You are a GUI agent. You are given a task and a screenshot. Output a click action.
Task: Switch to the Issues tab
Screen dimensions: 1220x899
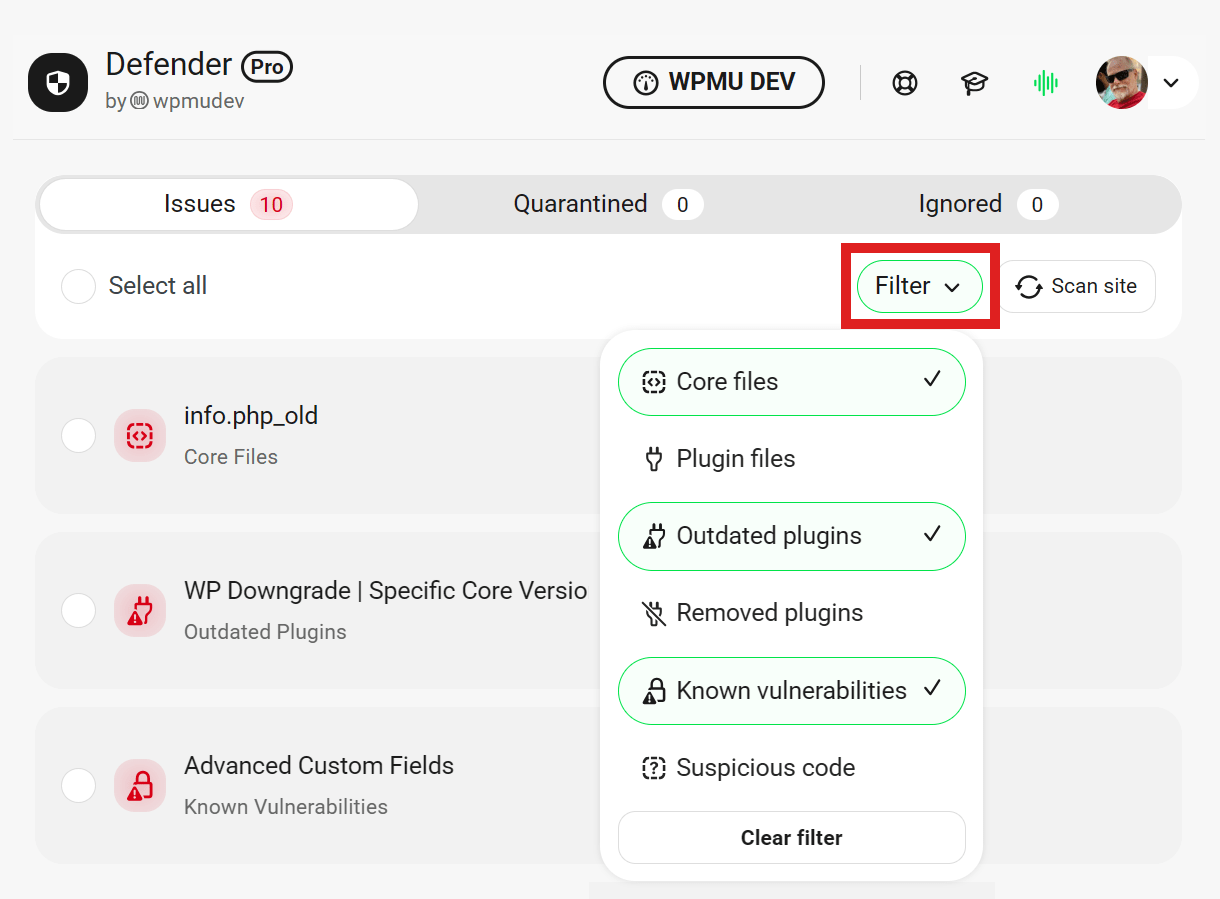pyautogui.click(x=228, y=204)
